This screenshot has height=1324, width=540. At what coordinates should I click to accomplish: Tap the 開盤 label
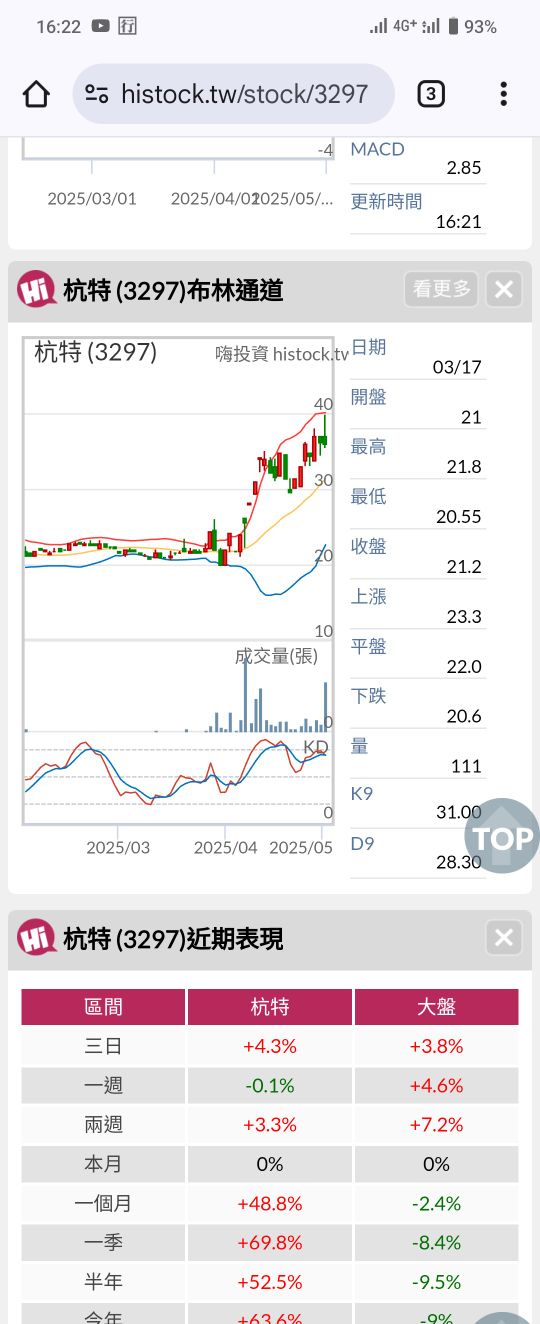click(368, 397)
